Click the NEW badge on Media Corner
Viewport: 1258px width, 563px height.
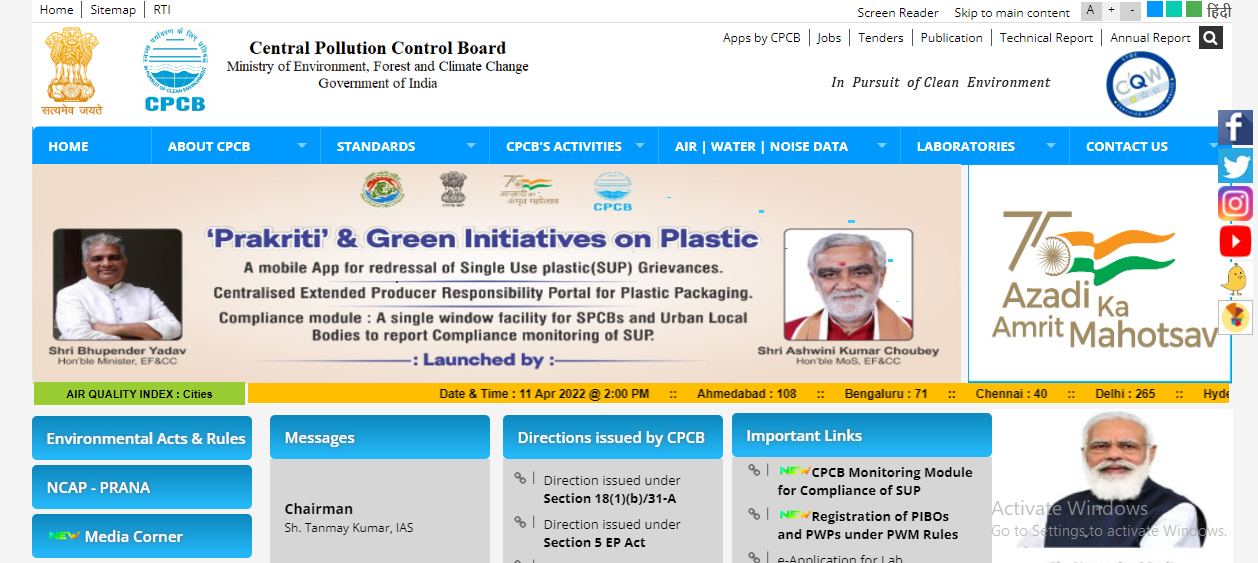point(64,536)
